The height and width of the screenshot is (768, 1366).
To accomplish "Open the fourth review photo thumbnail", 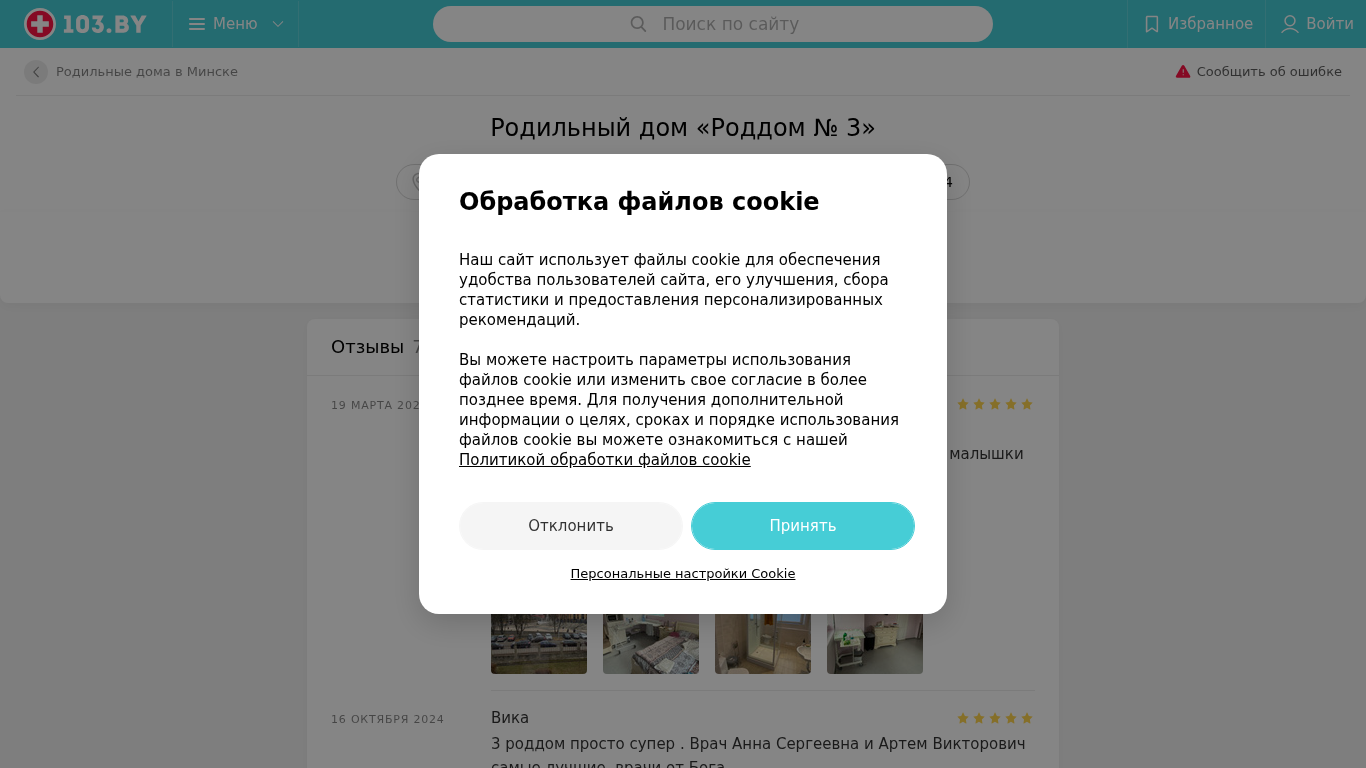I will coord(875,644).
